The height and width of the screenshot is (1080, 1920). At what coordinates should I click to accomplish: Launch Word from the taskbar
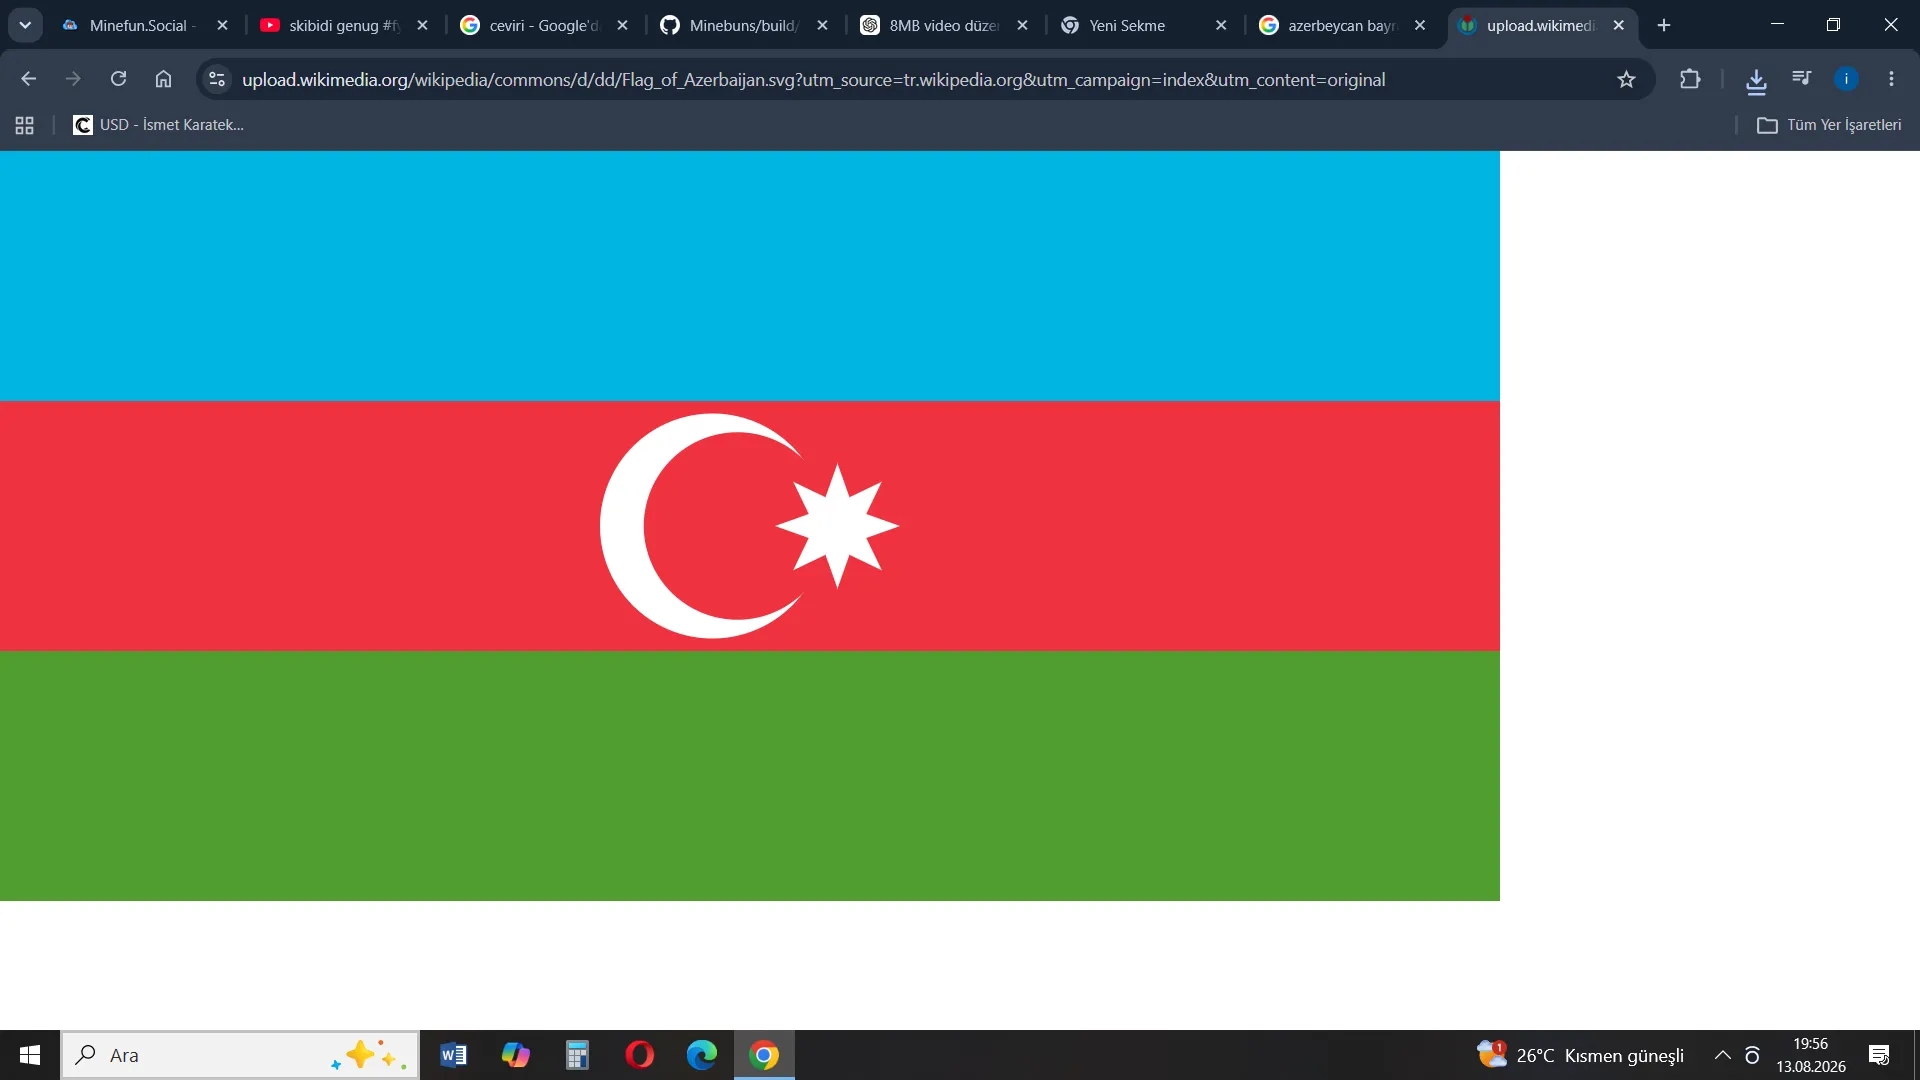(x=453, y=1055)
